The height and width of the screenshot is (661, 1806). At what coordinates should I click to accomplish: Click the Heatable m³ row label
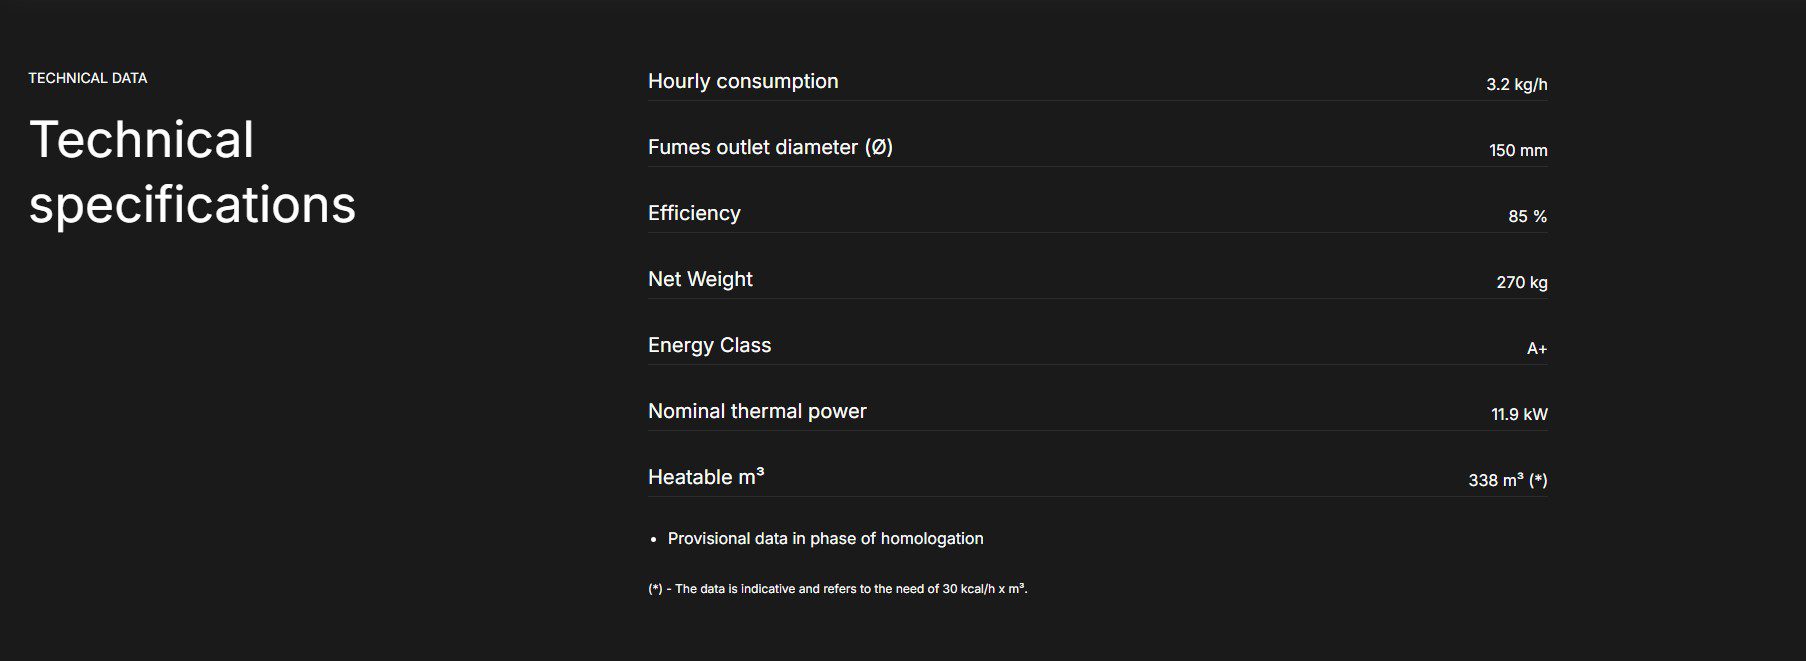[706, 478]
